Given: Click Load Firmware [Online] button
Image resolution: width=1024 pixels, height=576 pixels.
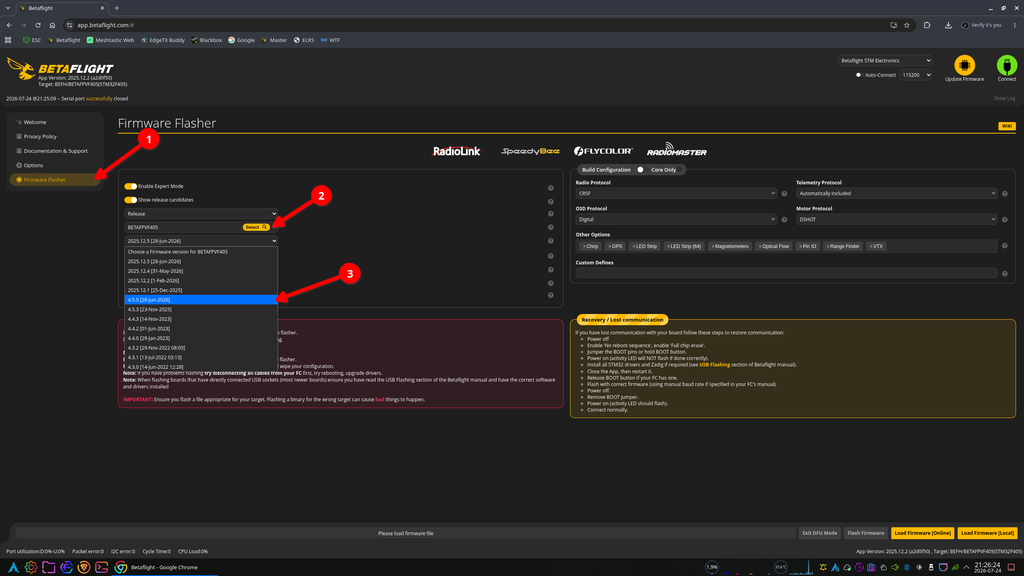Looking at the screenshot, I should pos(922,533).
